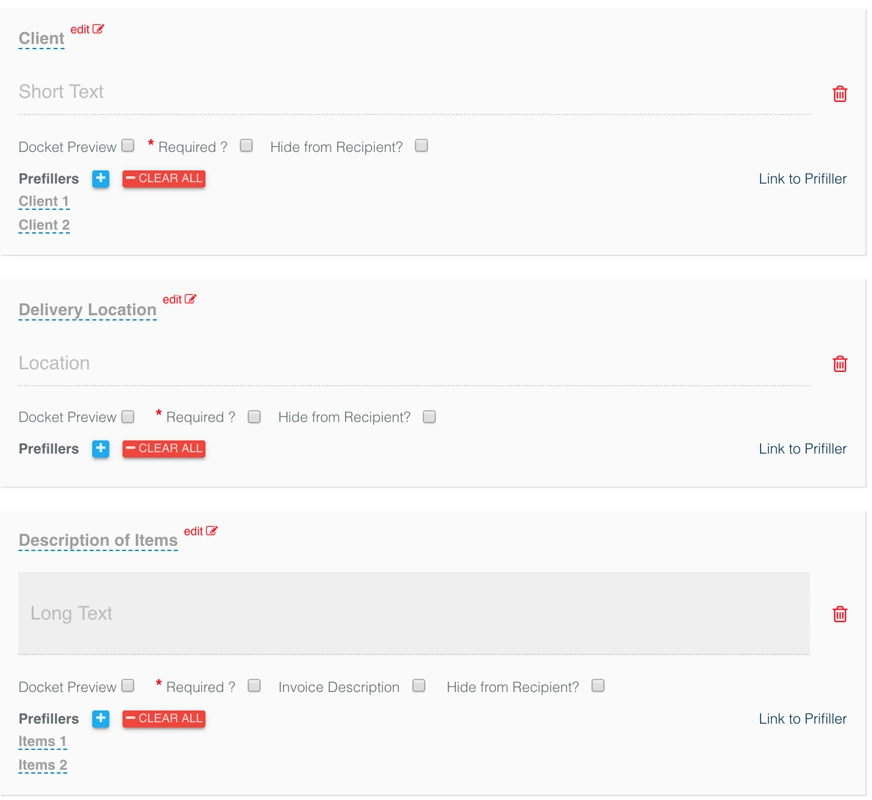Delete the Delivery Location field
The width and height of the screenshot is (872, 800).
(x=839, y=364)
